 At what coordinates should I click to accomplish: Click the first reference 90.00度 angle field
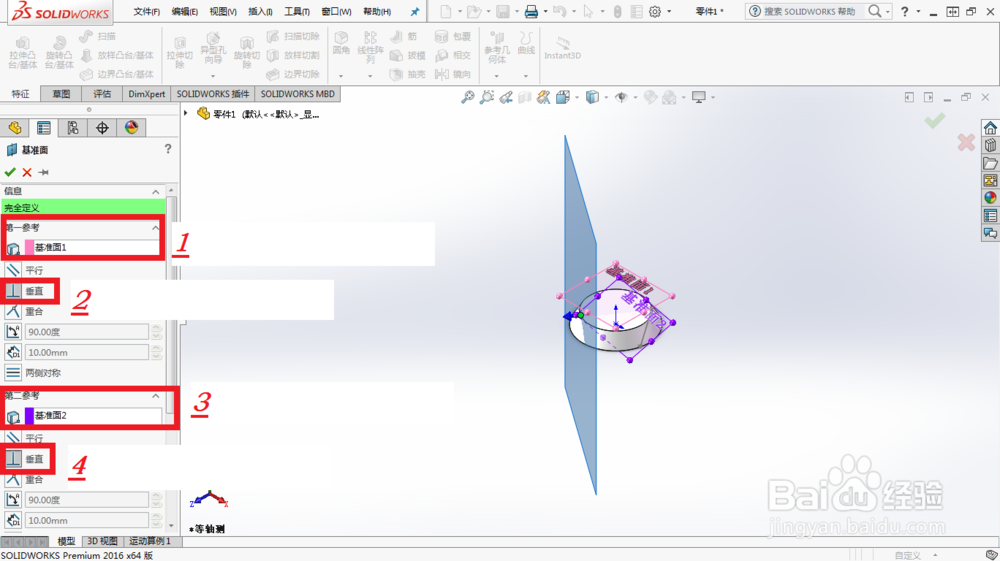pos(87,332)
